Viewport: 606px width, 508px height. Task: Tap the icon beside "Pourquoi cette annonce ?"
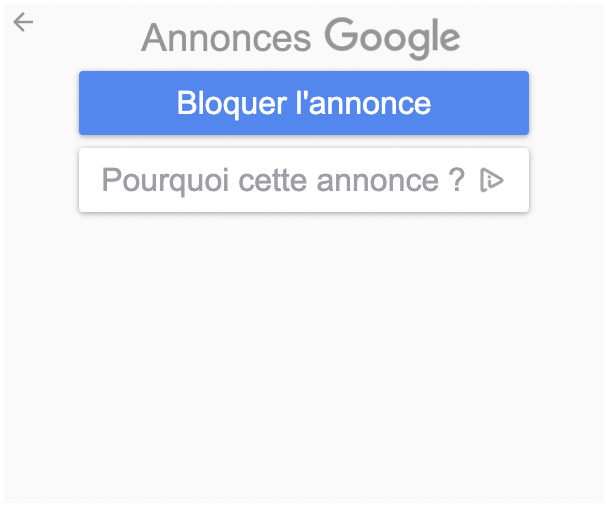(x=492, y=180)
